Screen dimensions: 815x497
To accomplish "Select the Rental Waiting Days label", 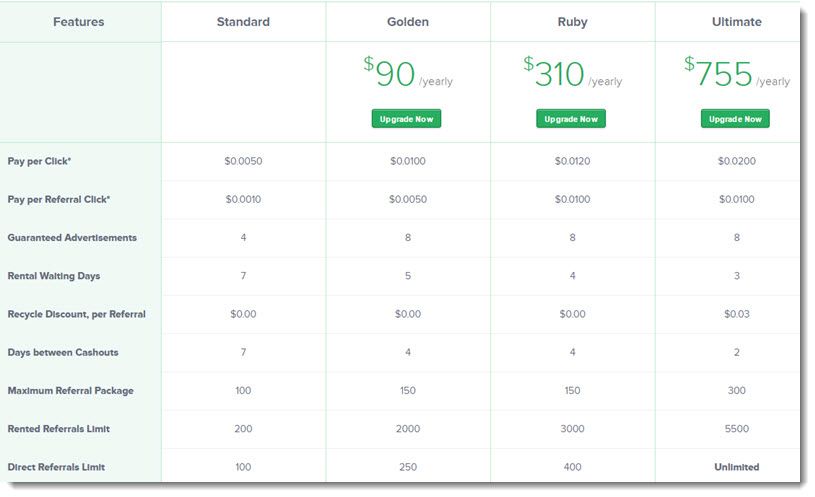I will click(x=54, y=276).
